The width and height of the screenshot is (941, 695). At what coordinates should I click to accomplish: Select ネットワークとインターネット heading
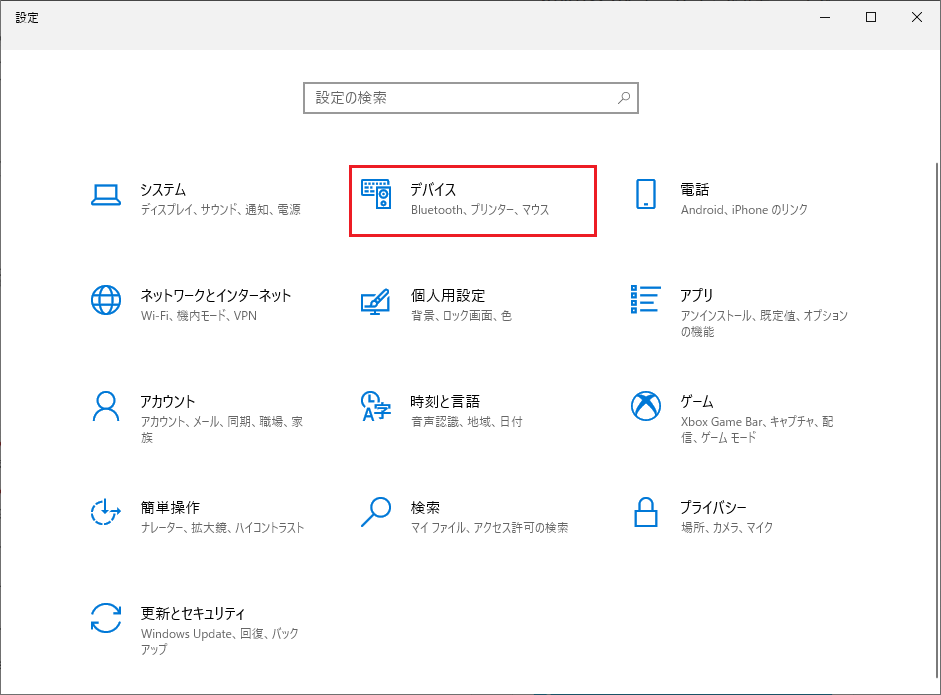pos(215,295)
